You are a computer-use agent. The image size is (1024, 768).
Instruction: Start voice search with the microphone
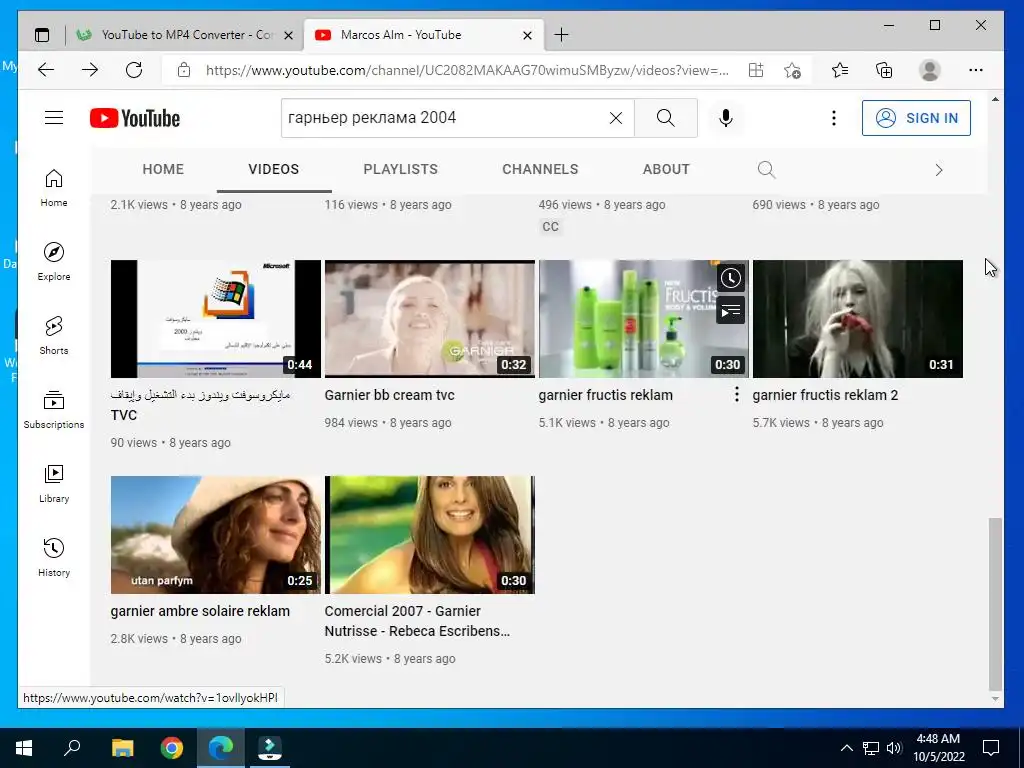tap(726, 118)
